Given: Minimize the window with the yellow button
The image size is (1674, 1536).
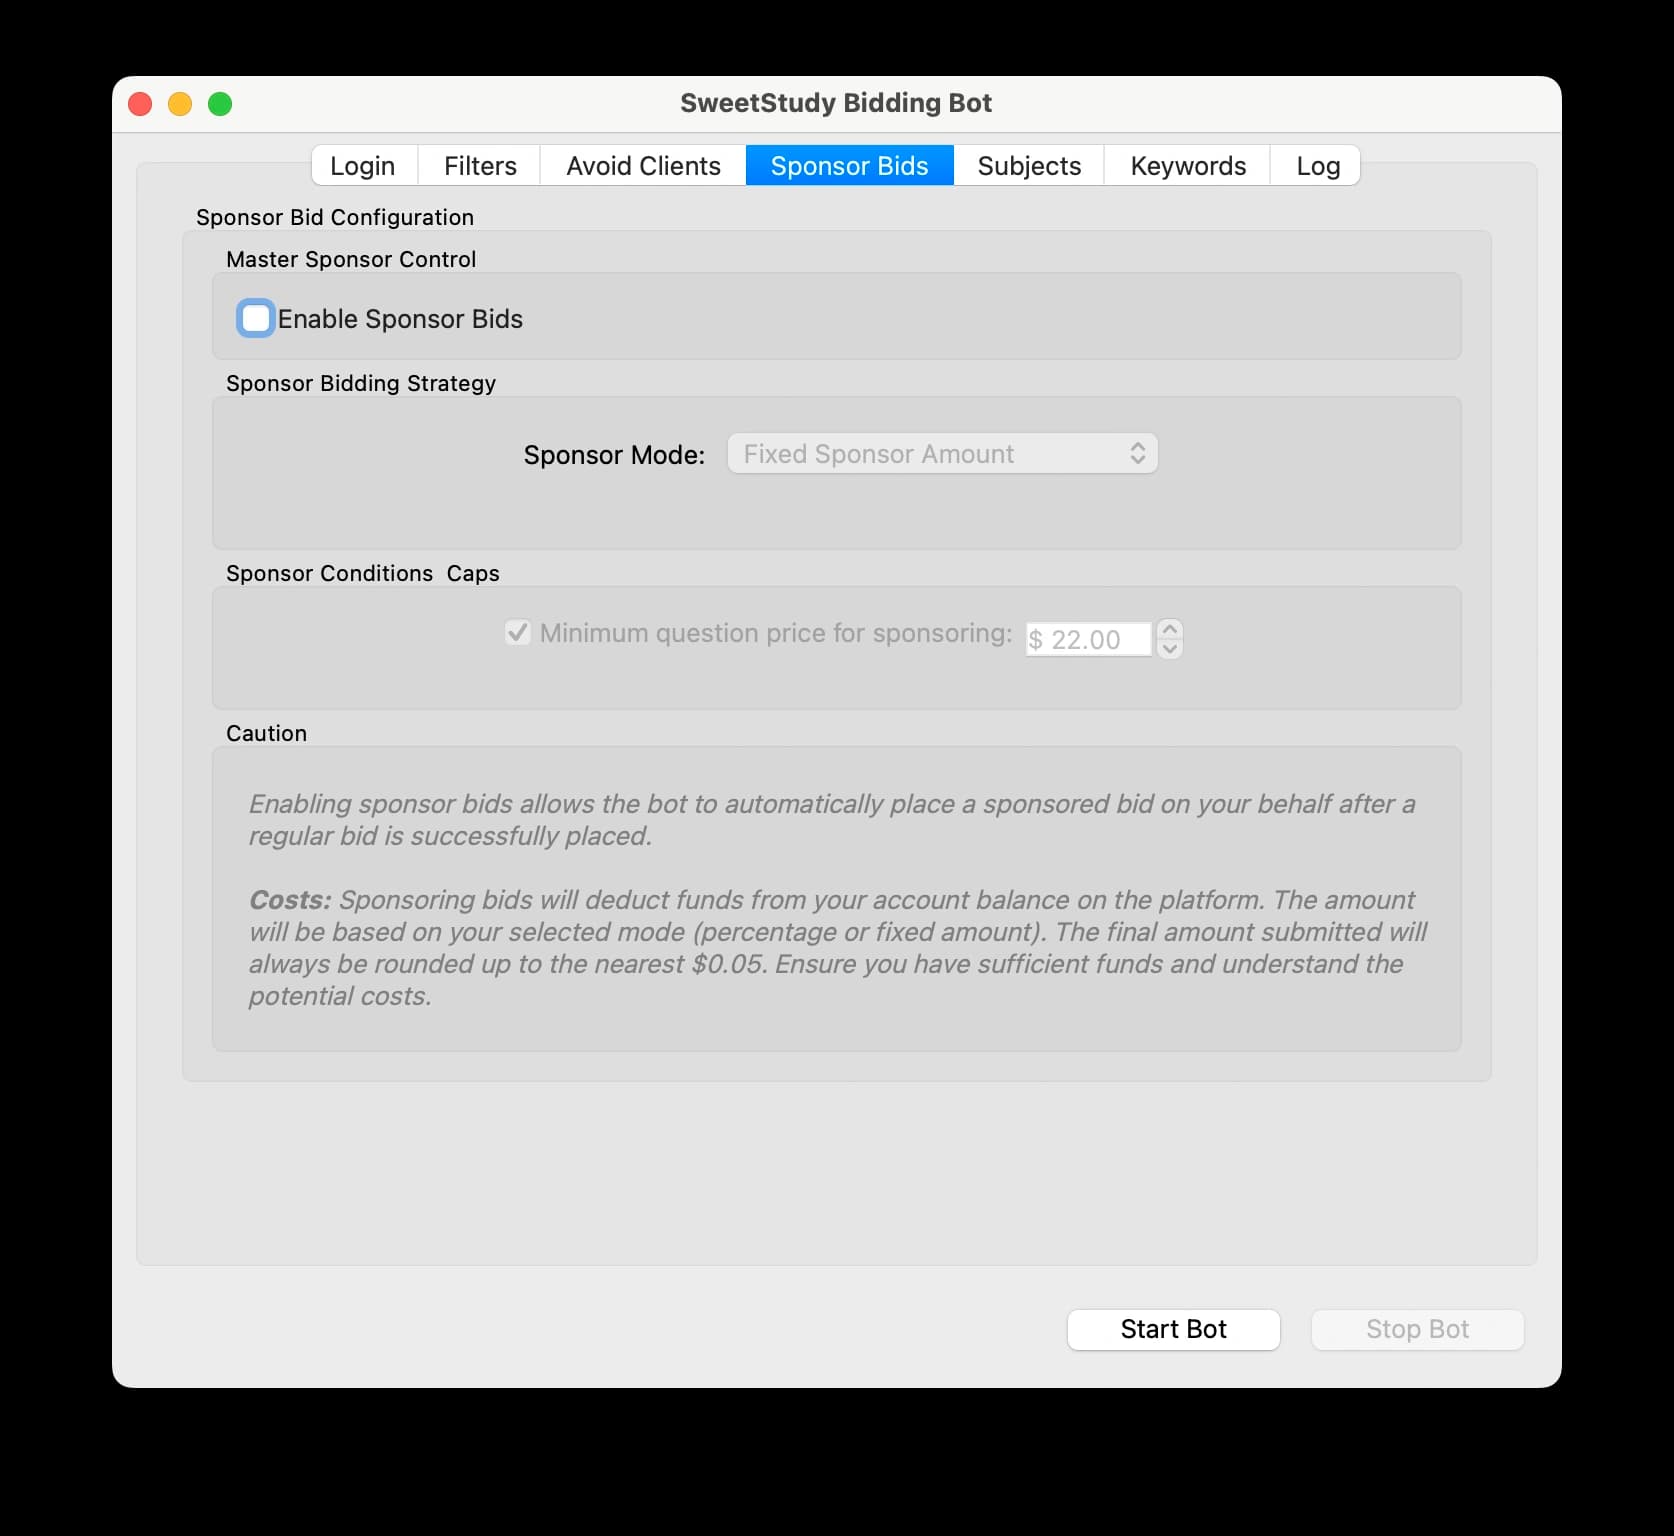Looking at the screenshot, I should point(180,104).
